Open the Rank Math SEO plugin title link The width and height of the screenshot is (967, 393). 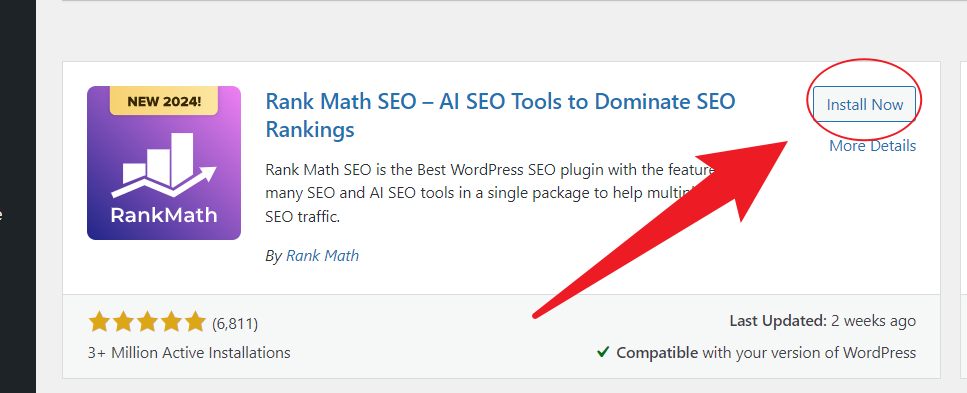point(500,115)
